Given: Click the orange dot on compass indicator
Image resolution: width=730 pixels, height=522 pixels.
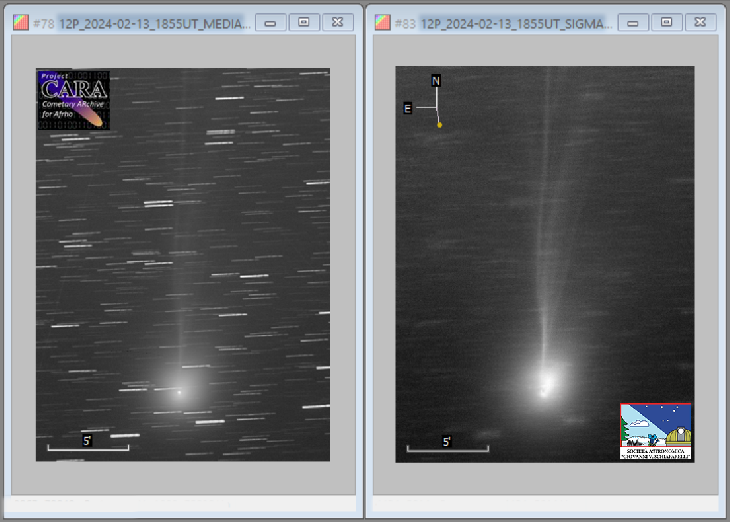Looking at the screenshot, I should 439,125.
